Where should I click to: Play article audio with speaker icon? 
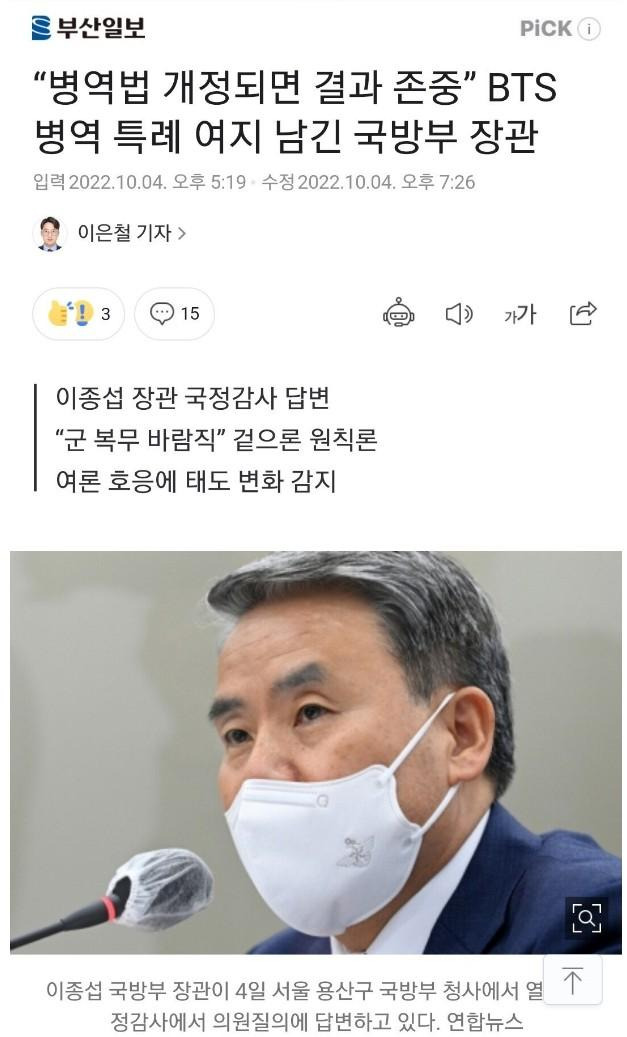[458, 314]
